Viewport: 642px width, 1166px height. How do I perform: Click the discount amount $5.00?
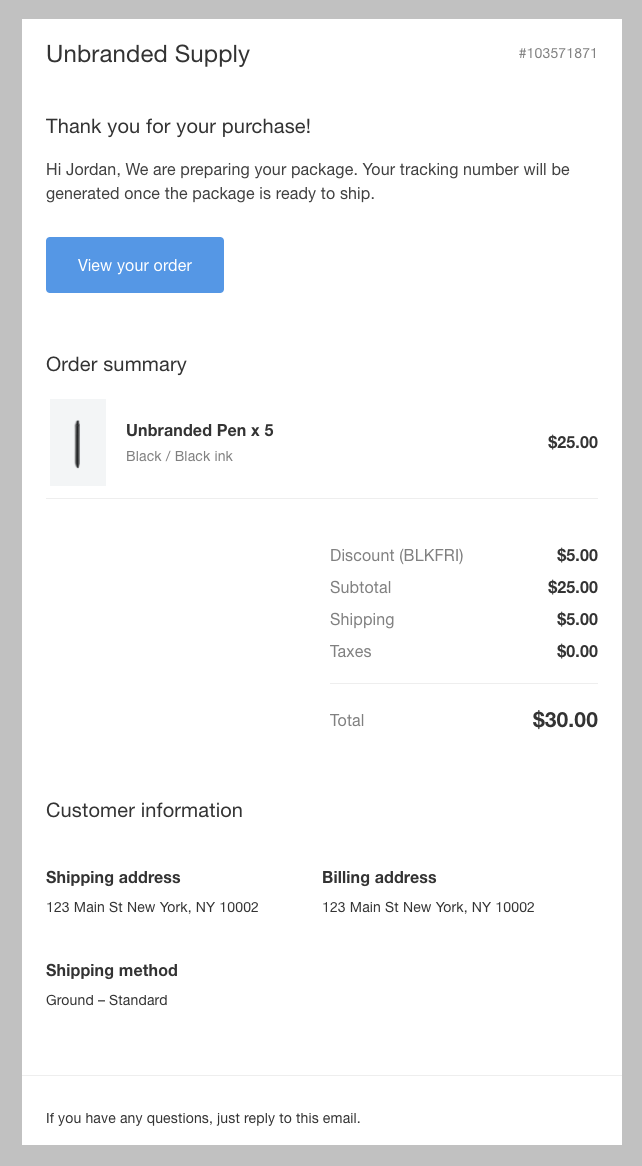pyautogui.click(x=577, y=555)
